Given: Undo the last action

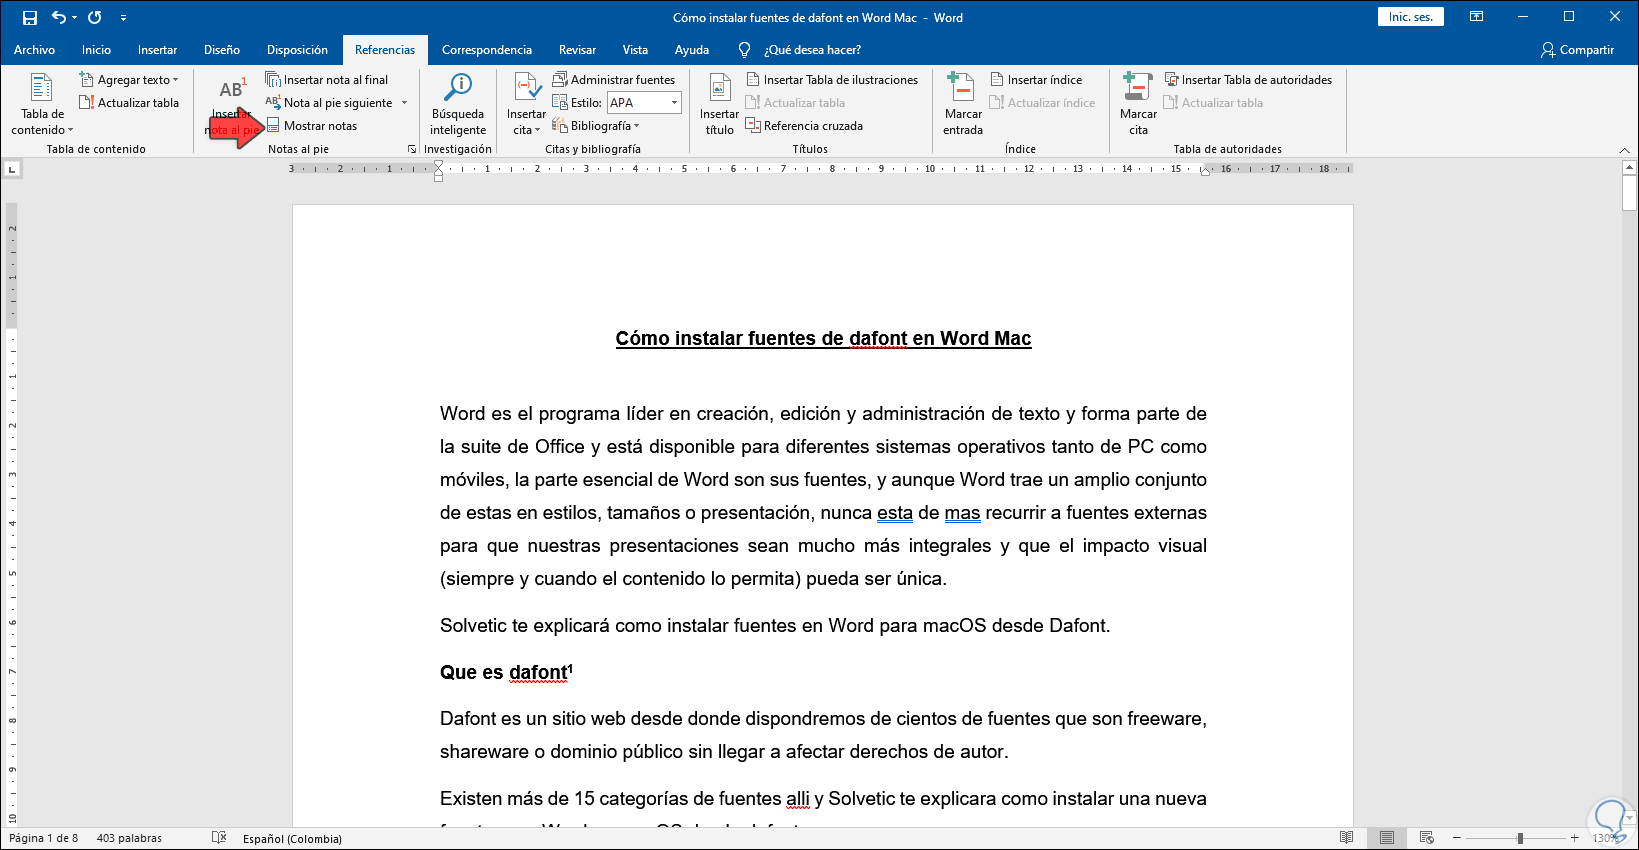Looking at the screenshot, I should click(x=59, y=18).
